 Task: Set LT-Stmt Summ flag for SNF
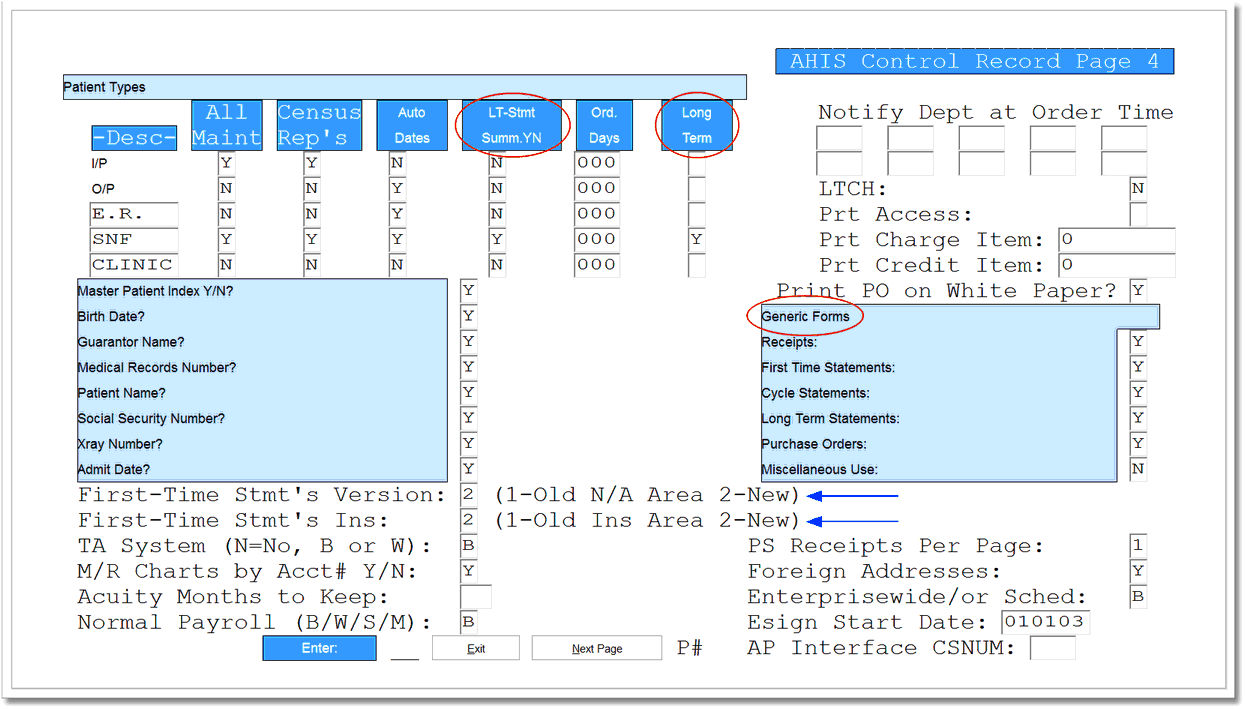tap(497, 240)
